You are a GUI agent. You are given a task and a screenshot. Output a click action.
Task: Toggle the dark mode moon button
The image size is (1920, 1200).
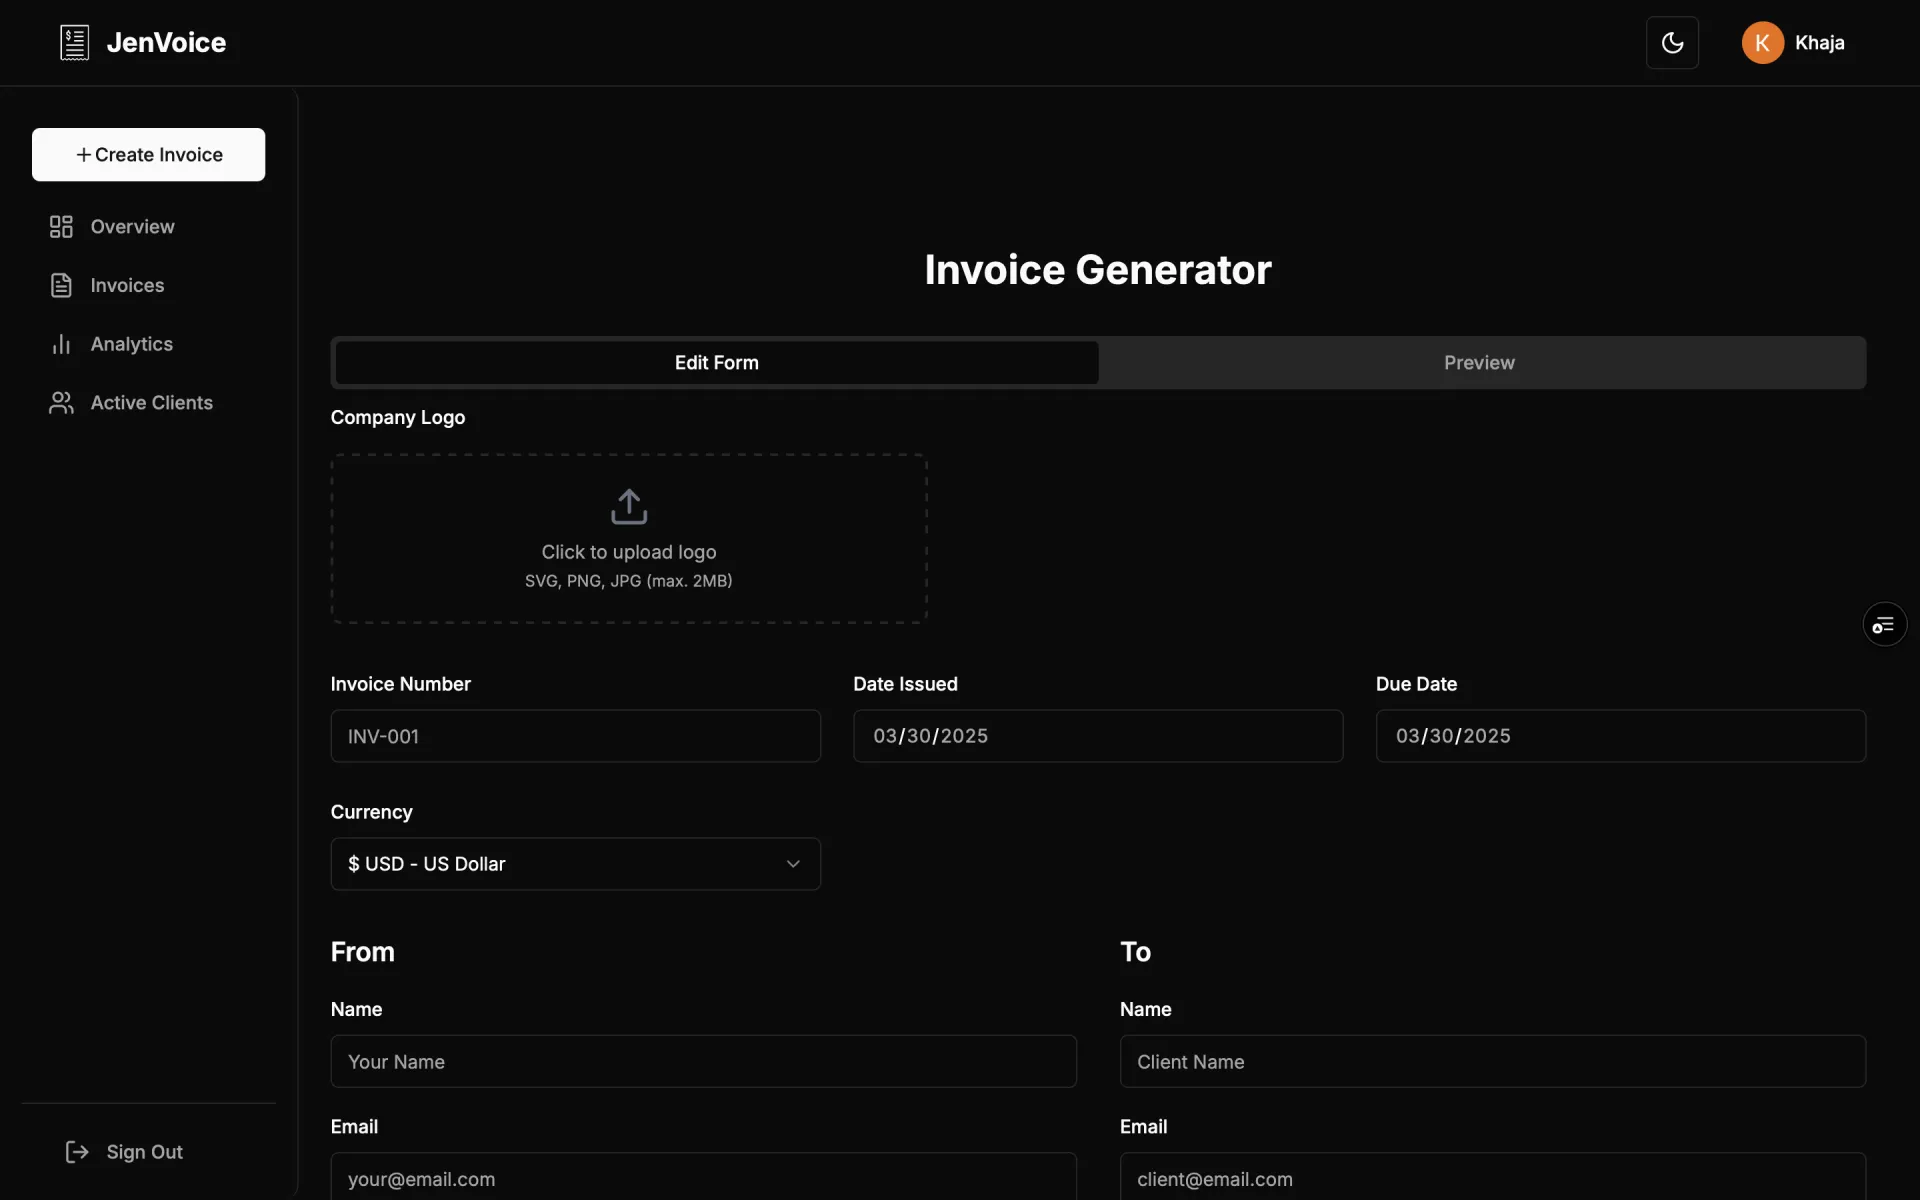1672,43
